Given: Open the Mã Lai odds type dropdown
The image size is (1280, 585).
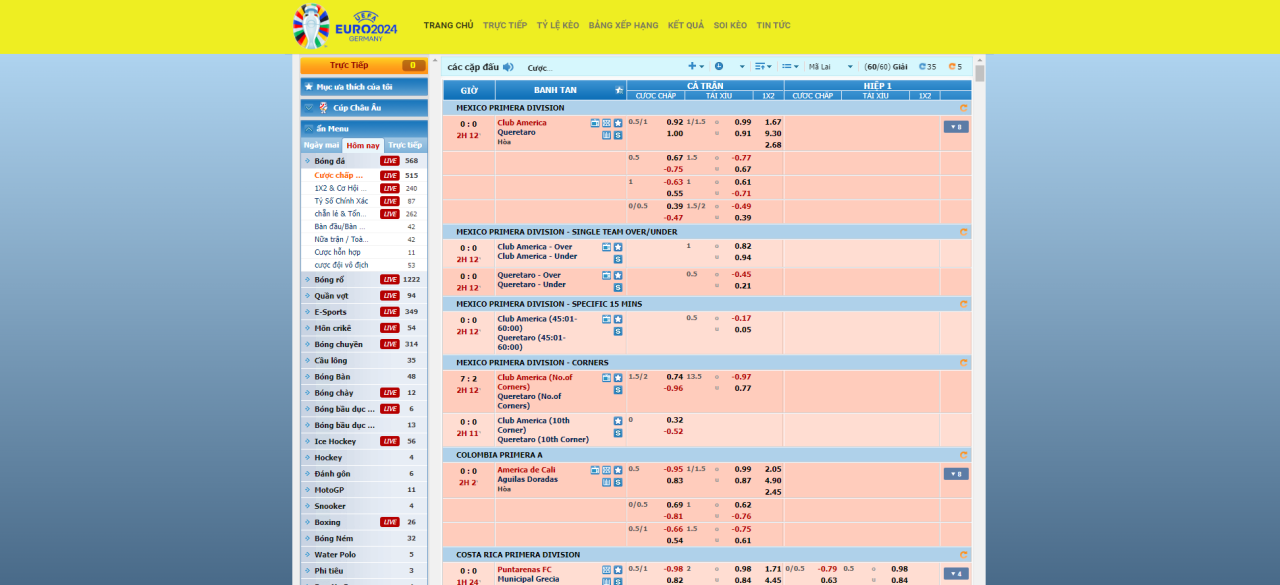Looking at the screenshot, I should (x=831, y=67).
